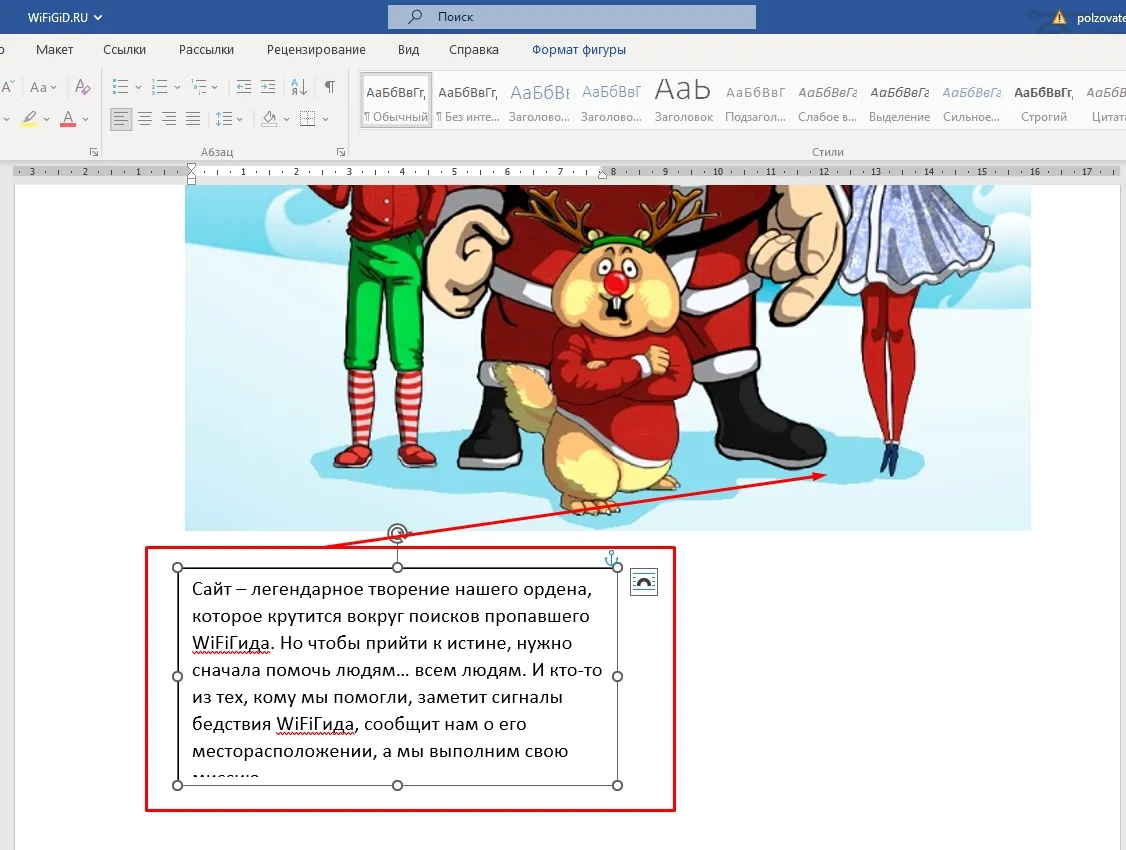This screenshot has height=850, width=1126.
Task: Open layout options icon beside text box
Action: (643, 582)
